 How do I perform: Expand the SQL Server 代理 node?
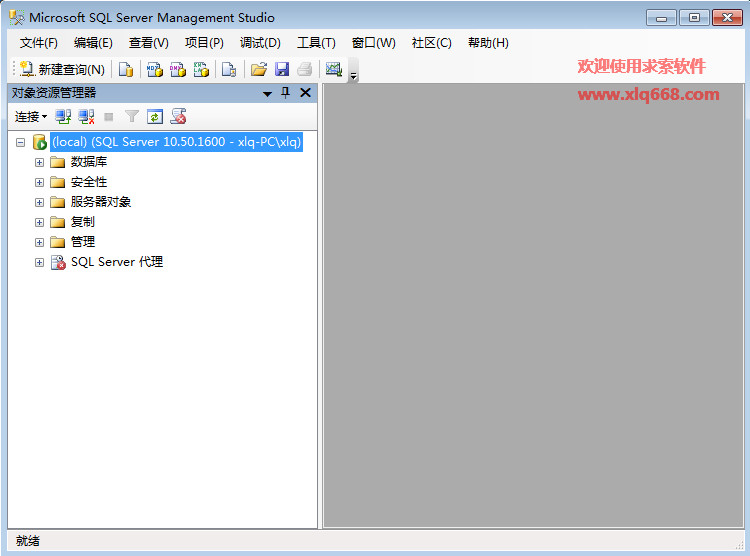tap(39, 263)
